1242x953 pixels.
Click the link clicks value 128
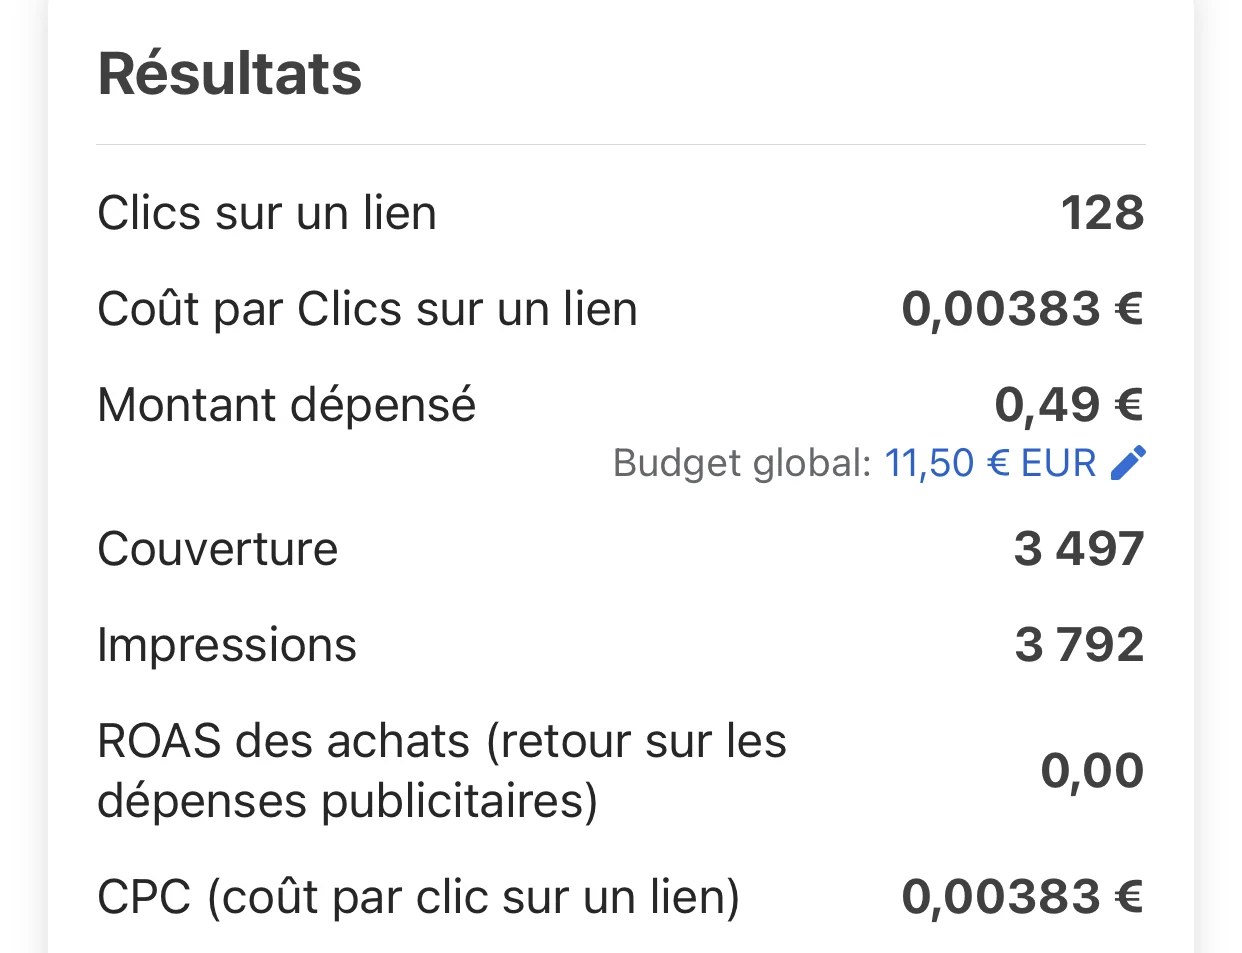point(1102,213)
